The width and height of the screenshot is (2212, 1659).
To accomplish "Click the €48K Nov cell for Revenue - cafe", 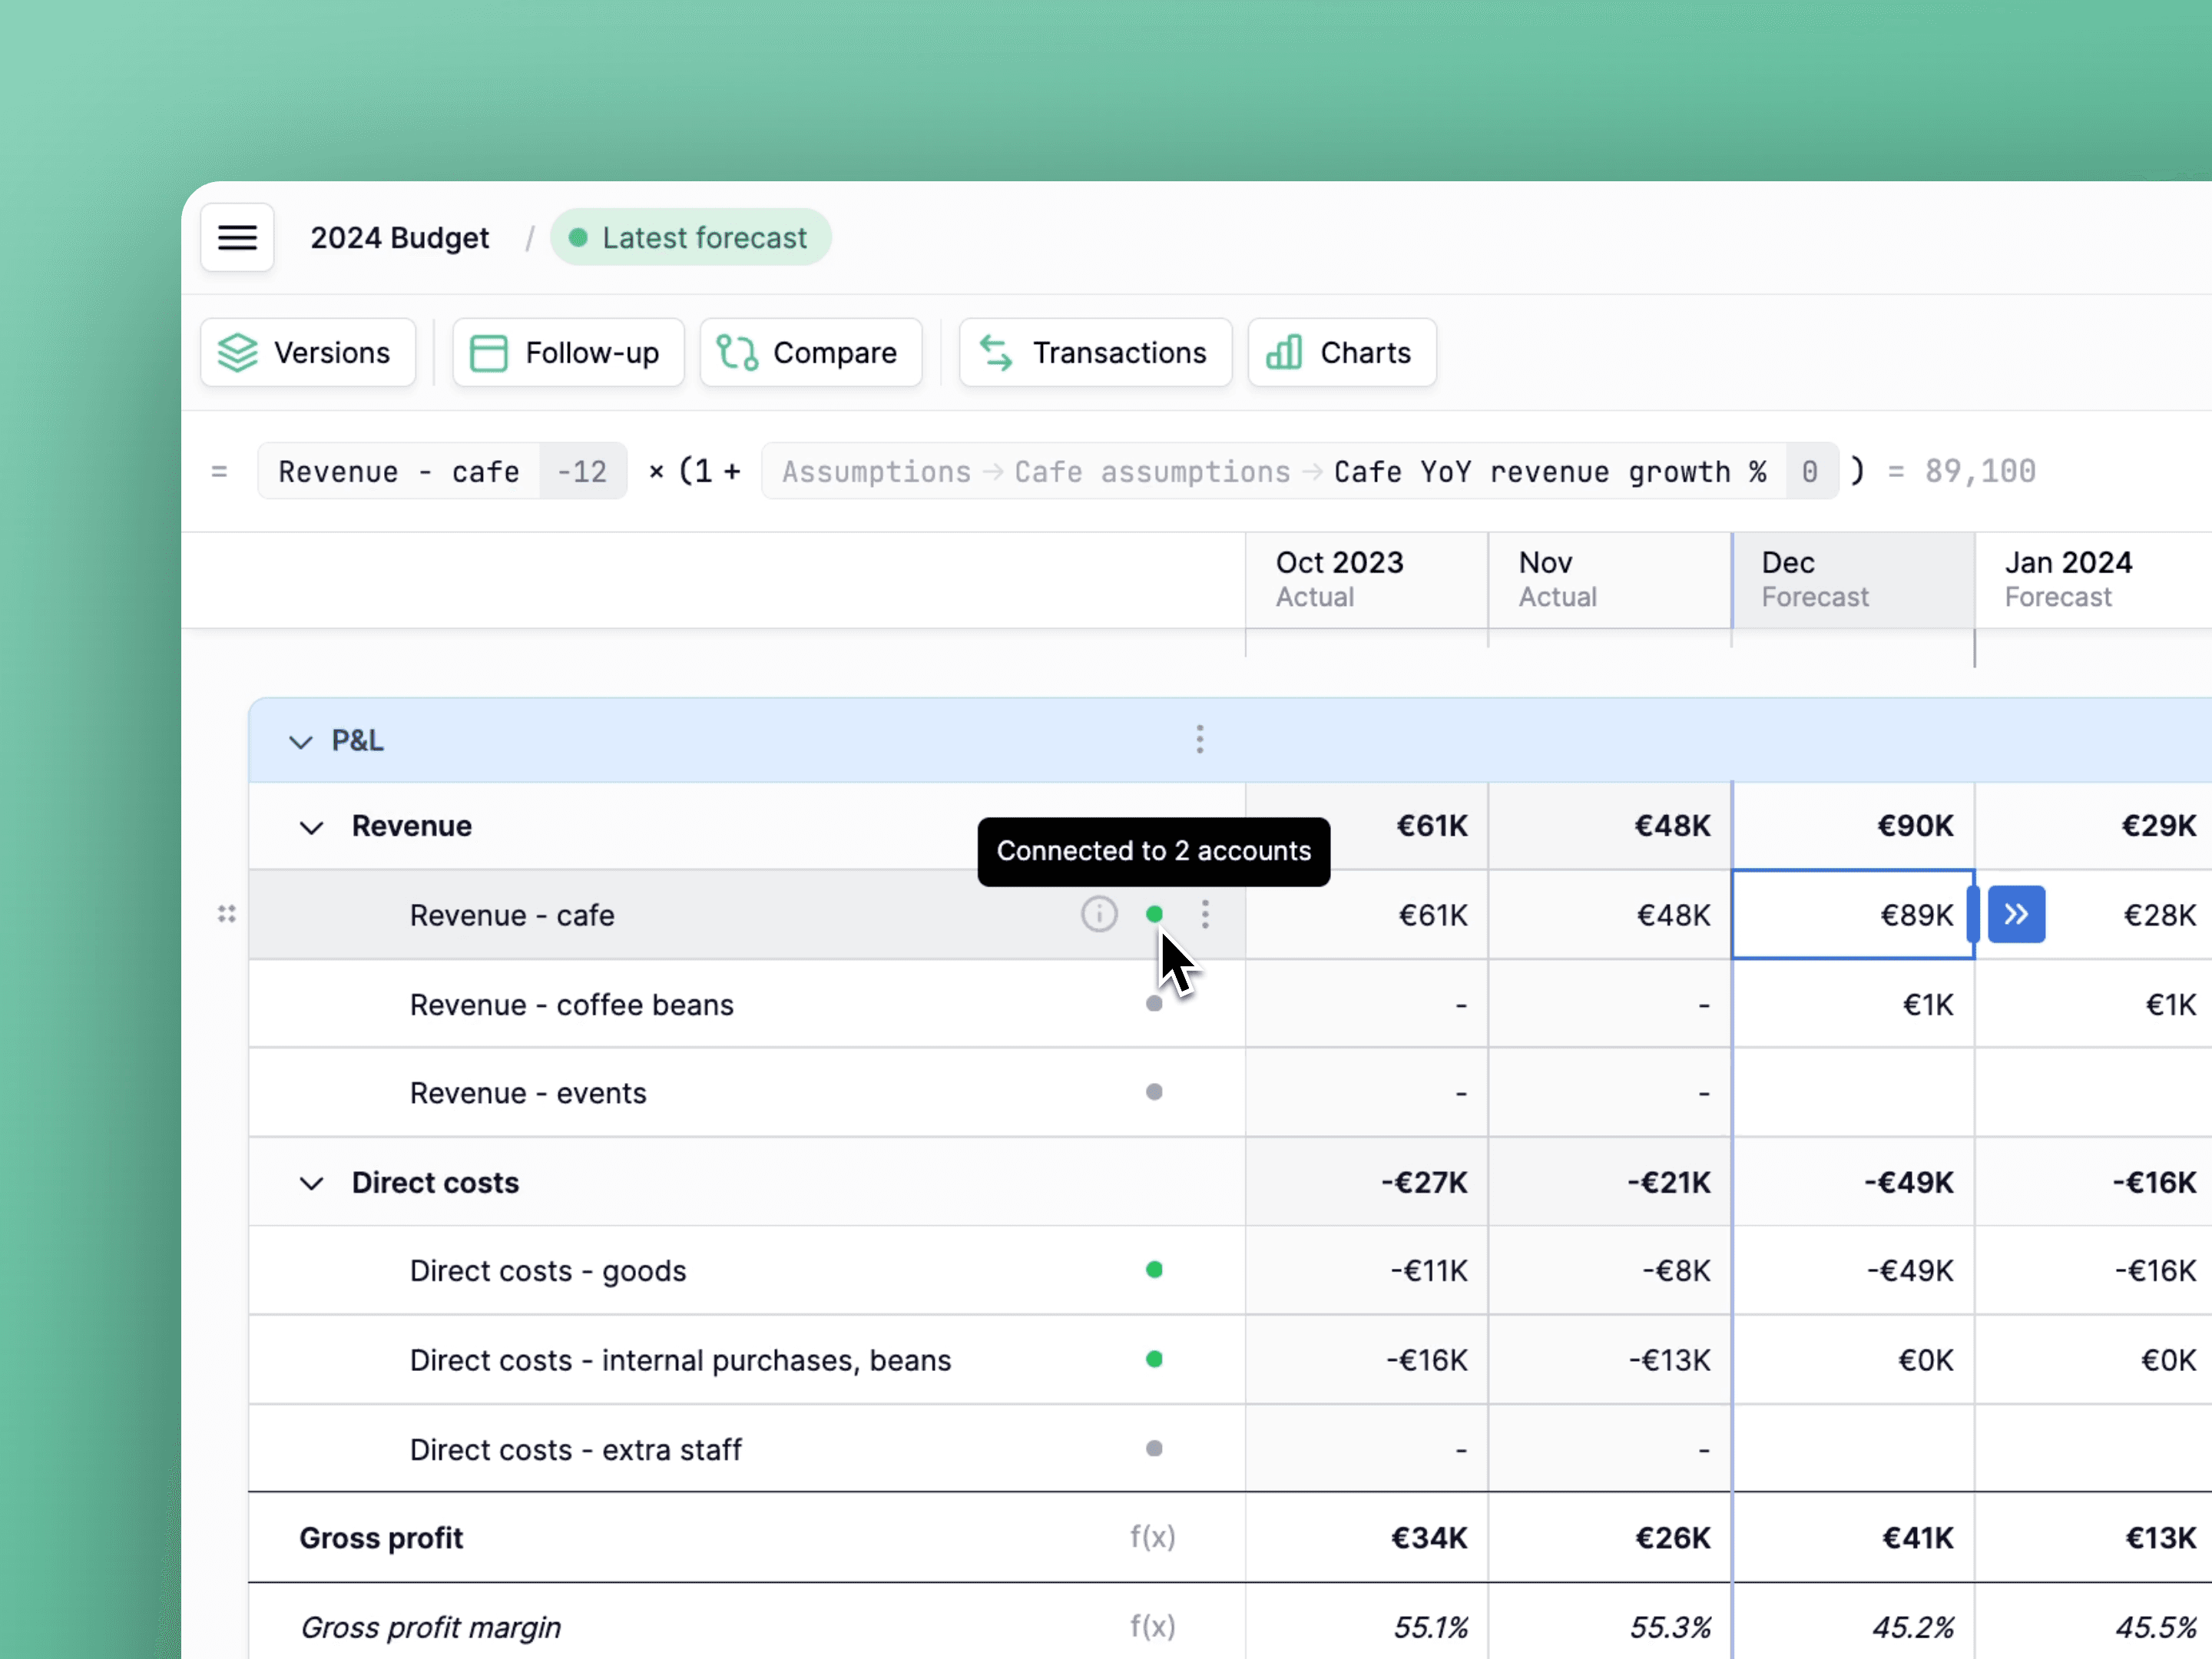I will click(1610, 915).
